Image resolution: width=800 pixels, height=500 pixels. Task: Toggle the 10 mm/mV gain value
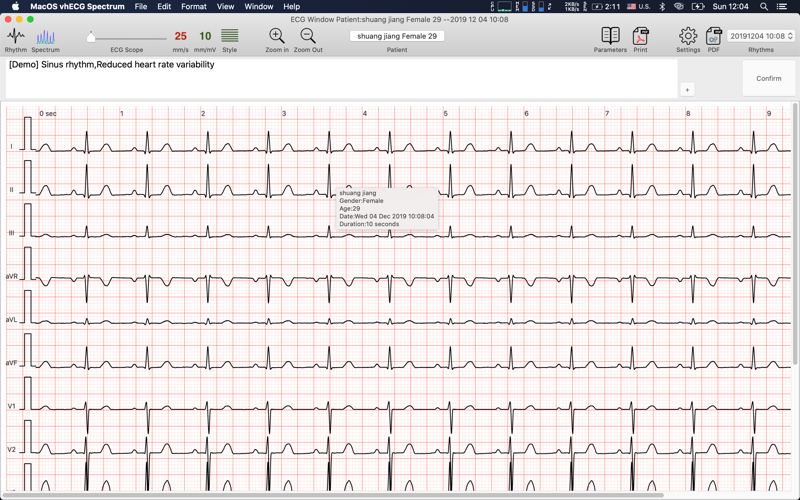pos(205,36)
